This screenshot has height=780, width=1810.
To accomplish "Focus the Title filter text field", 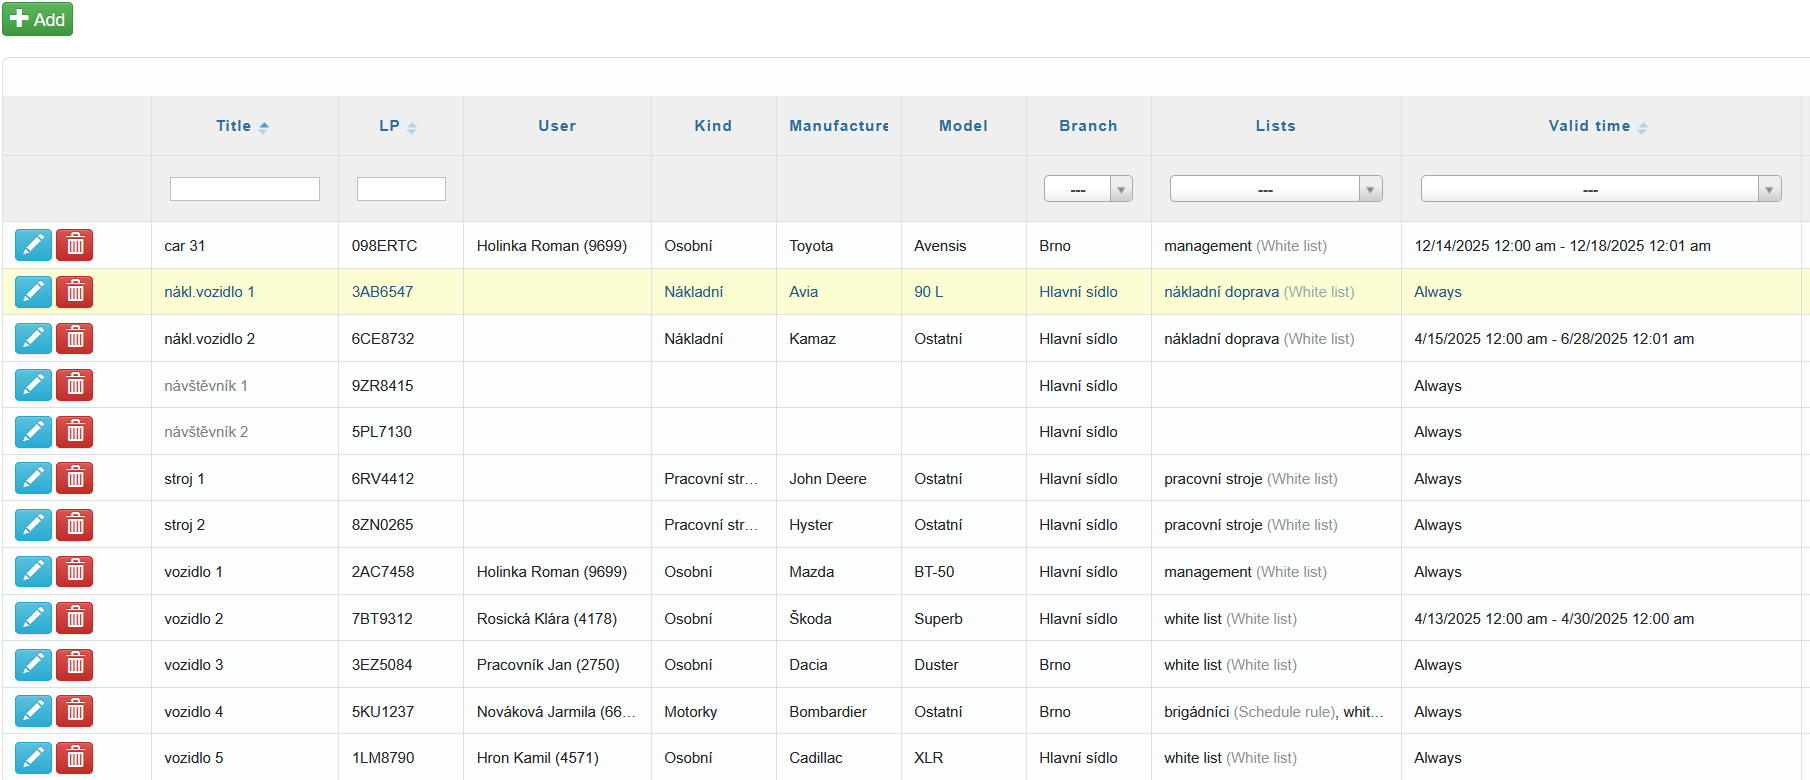I will click(245, 189).
